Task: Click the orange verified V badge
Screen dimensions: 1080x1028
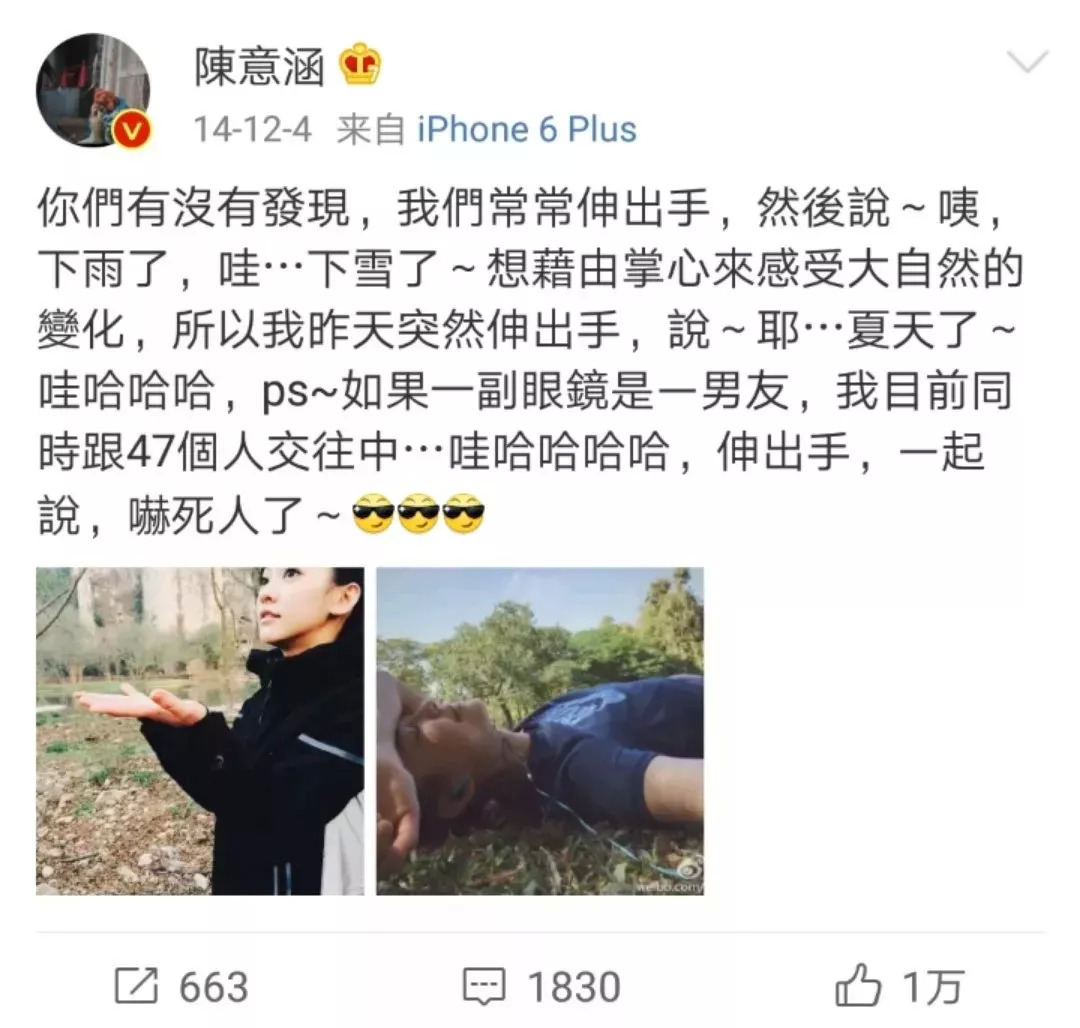Action: coord(132,129)
